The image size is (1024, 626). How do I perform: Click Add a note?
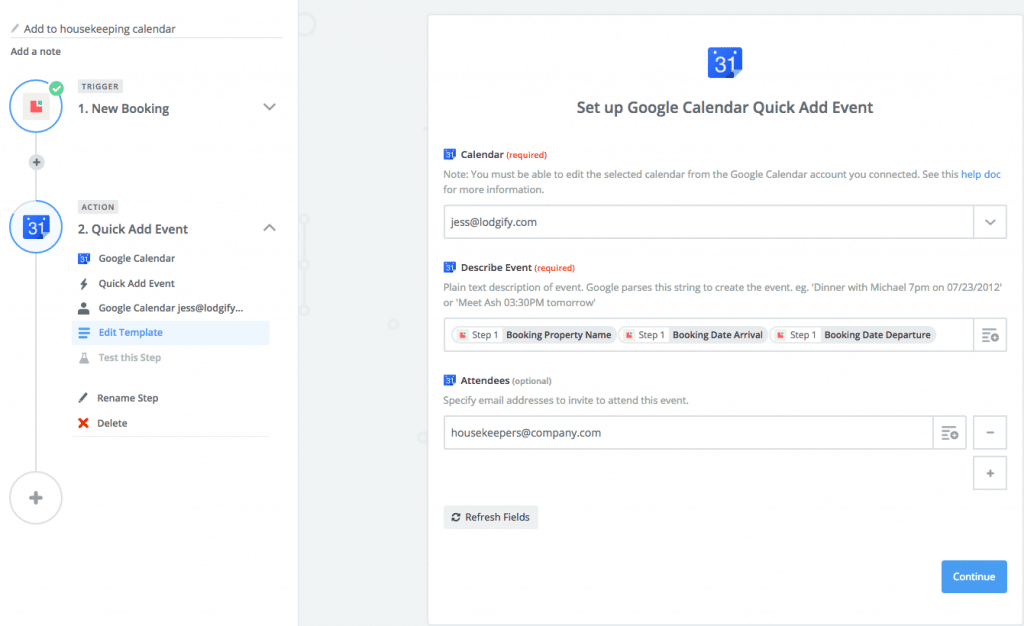(36, 52)
